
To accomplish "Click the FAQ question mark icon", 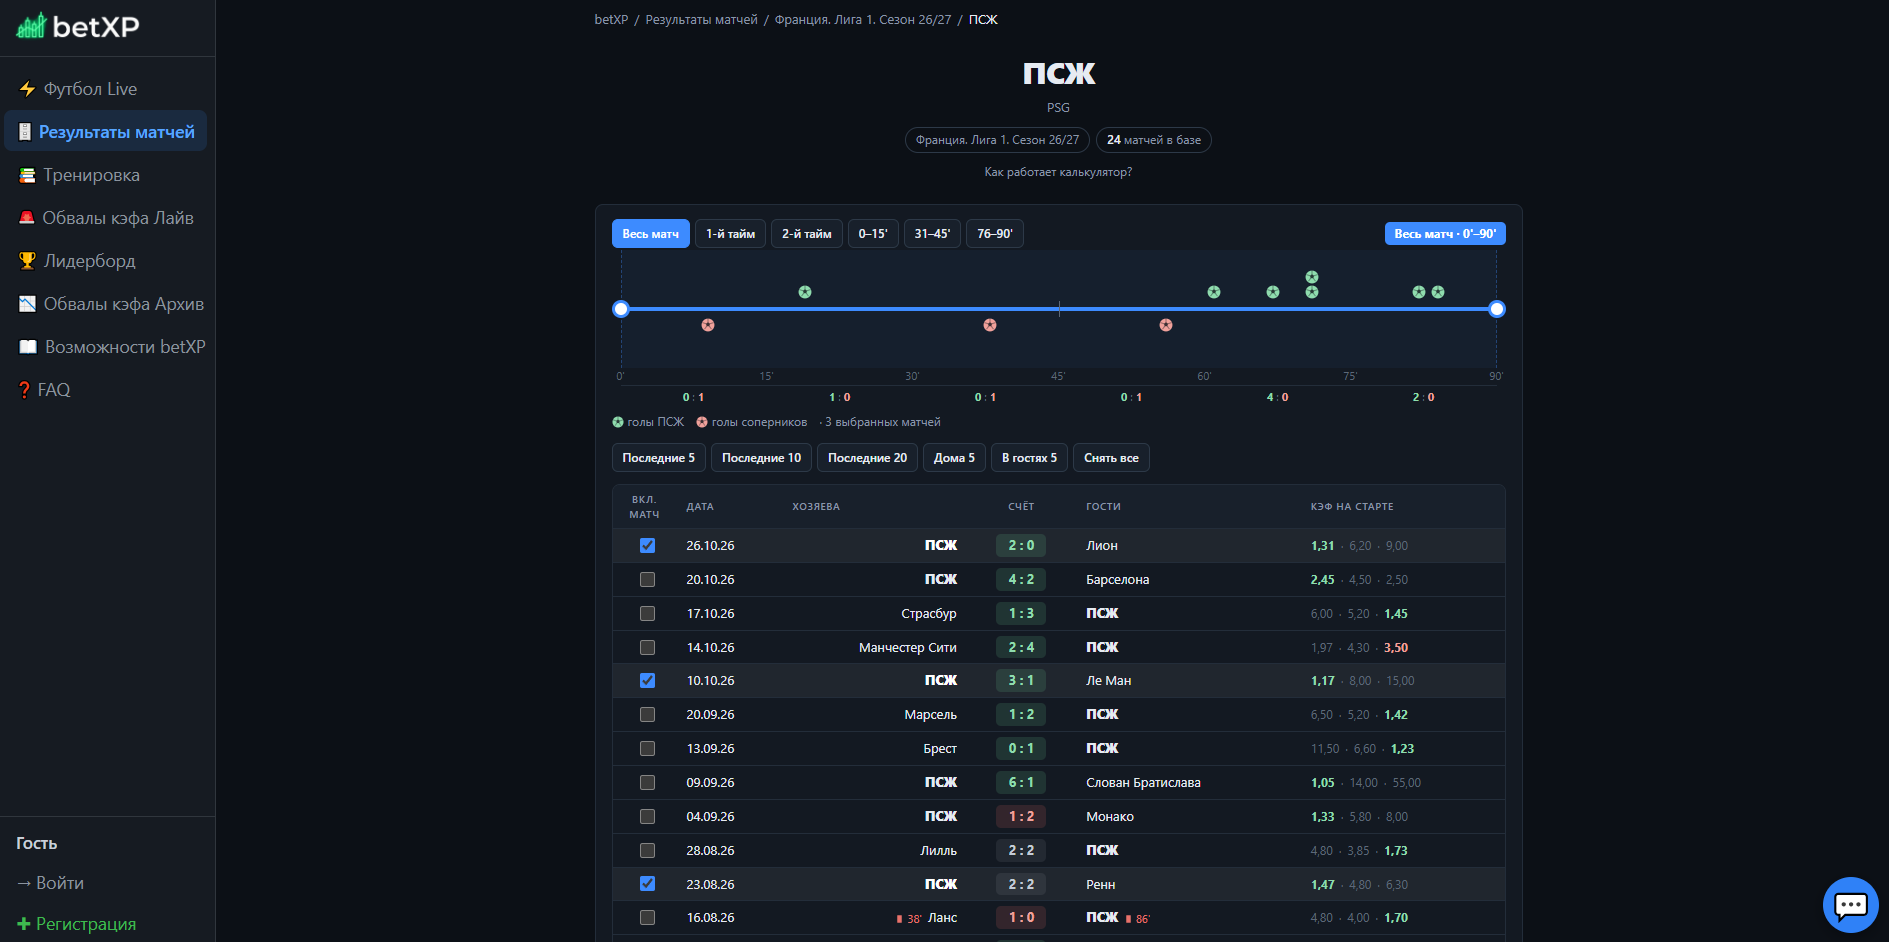I will [25, 390].
